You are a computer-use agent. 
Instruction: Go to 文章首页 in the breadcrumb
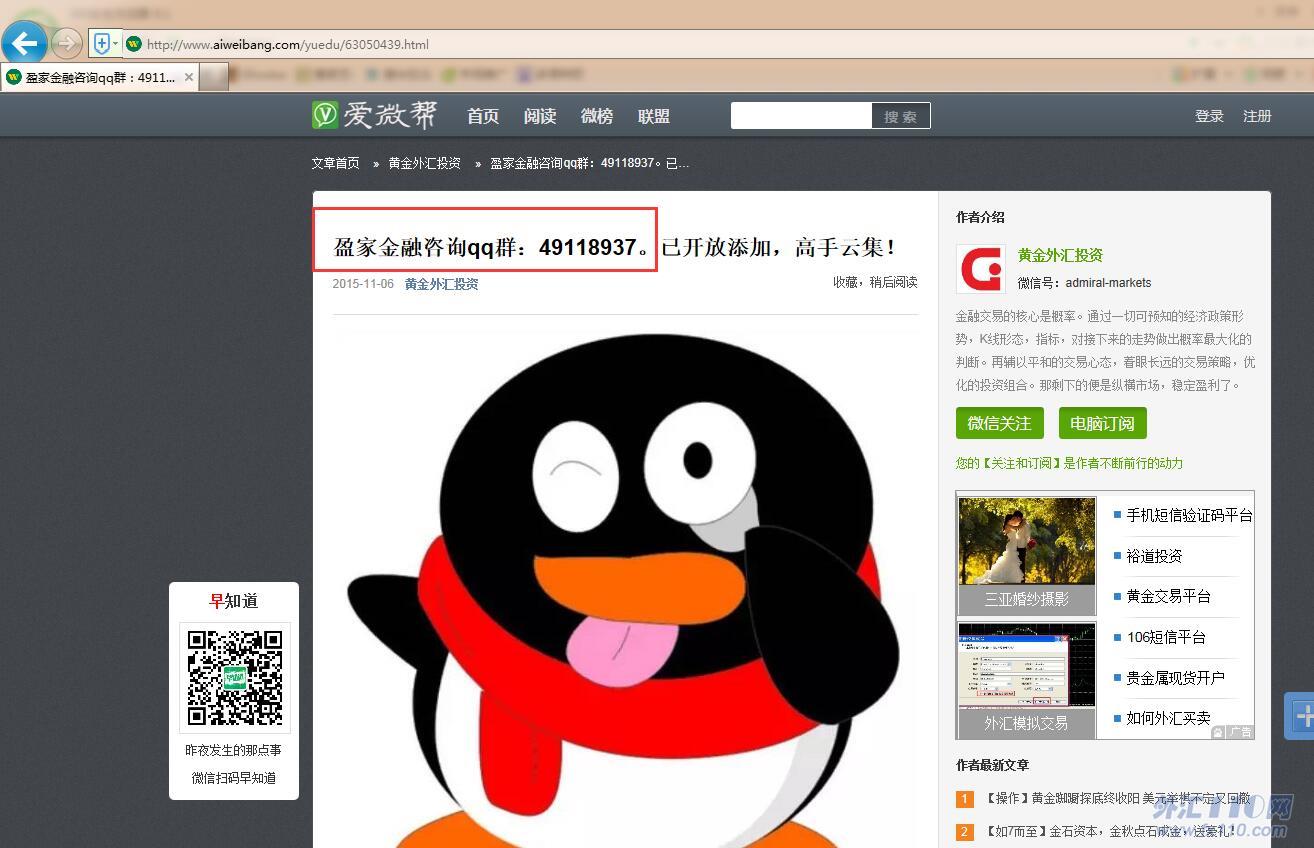pyautogui.click(x=335, y=163)
